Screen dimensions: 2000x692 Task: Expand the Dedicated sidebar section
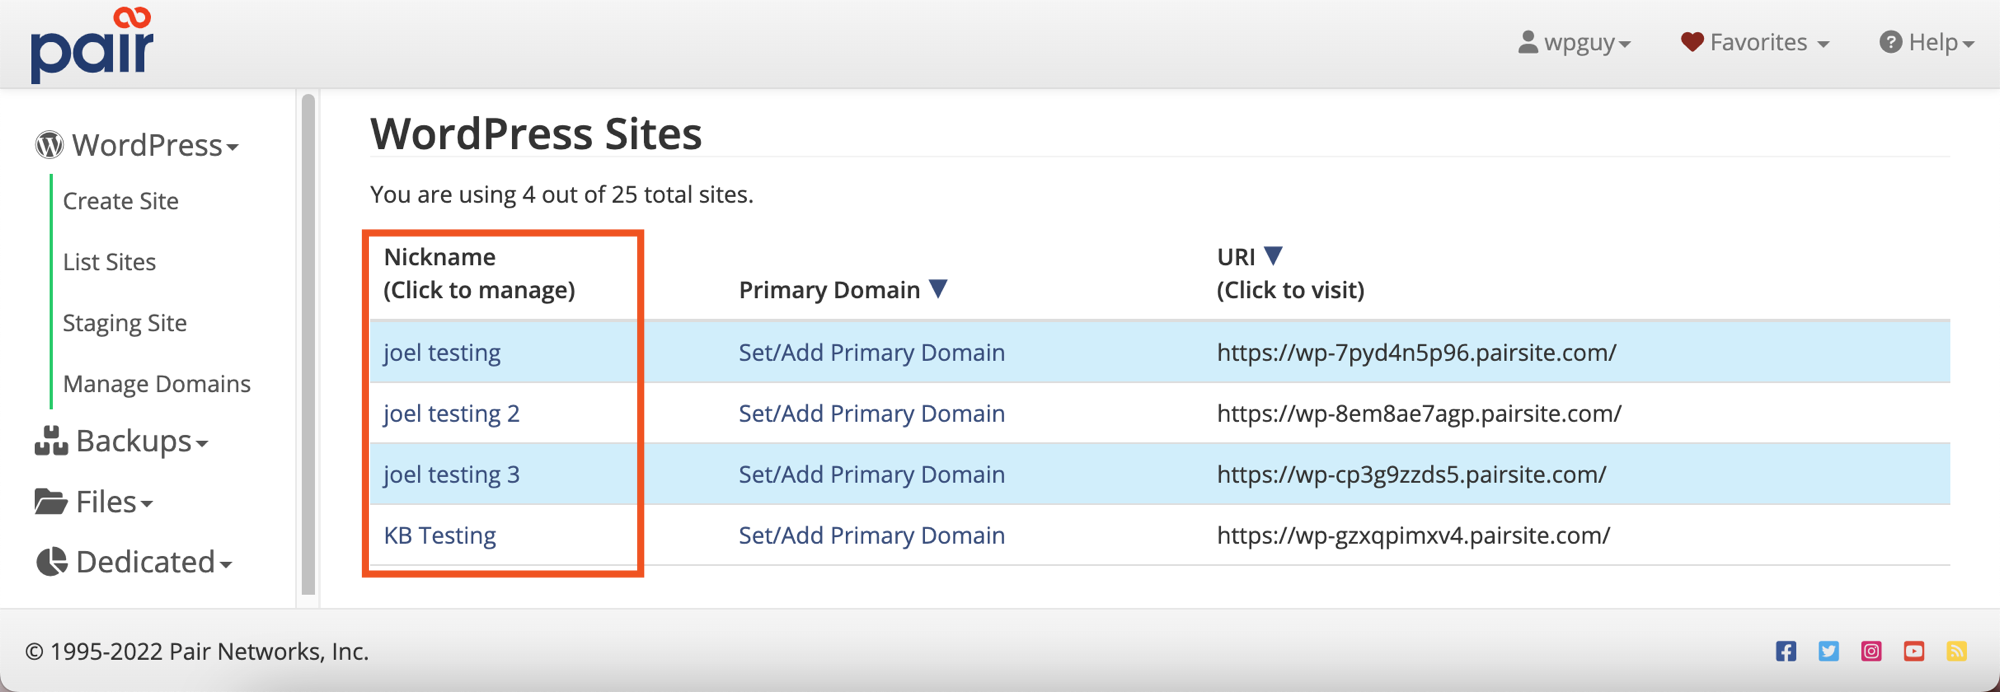coord(134,562)
